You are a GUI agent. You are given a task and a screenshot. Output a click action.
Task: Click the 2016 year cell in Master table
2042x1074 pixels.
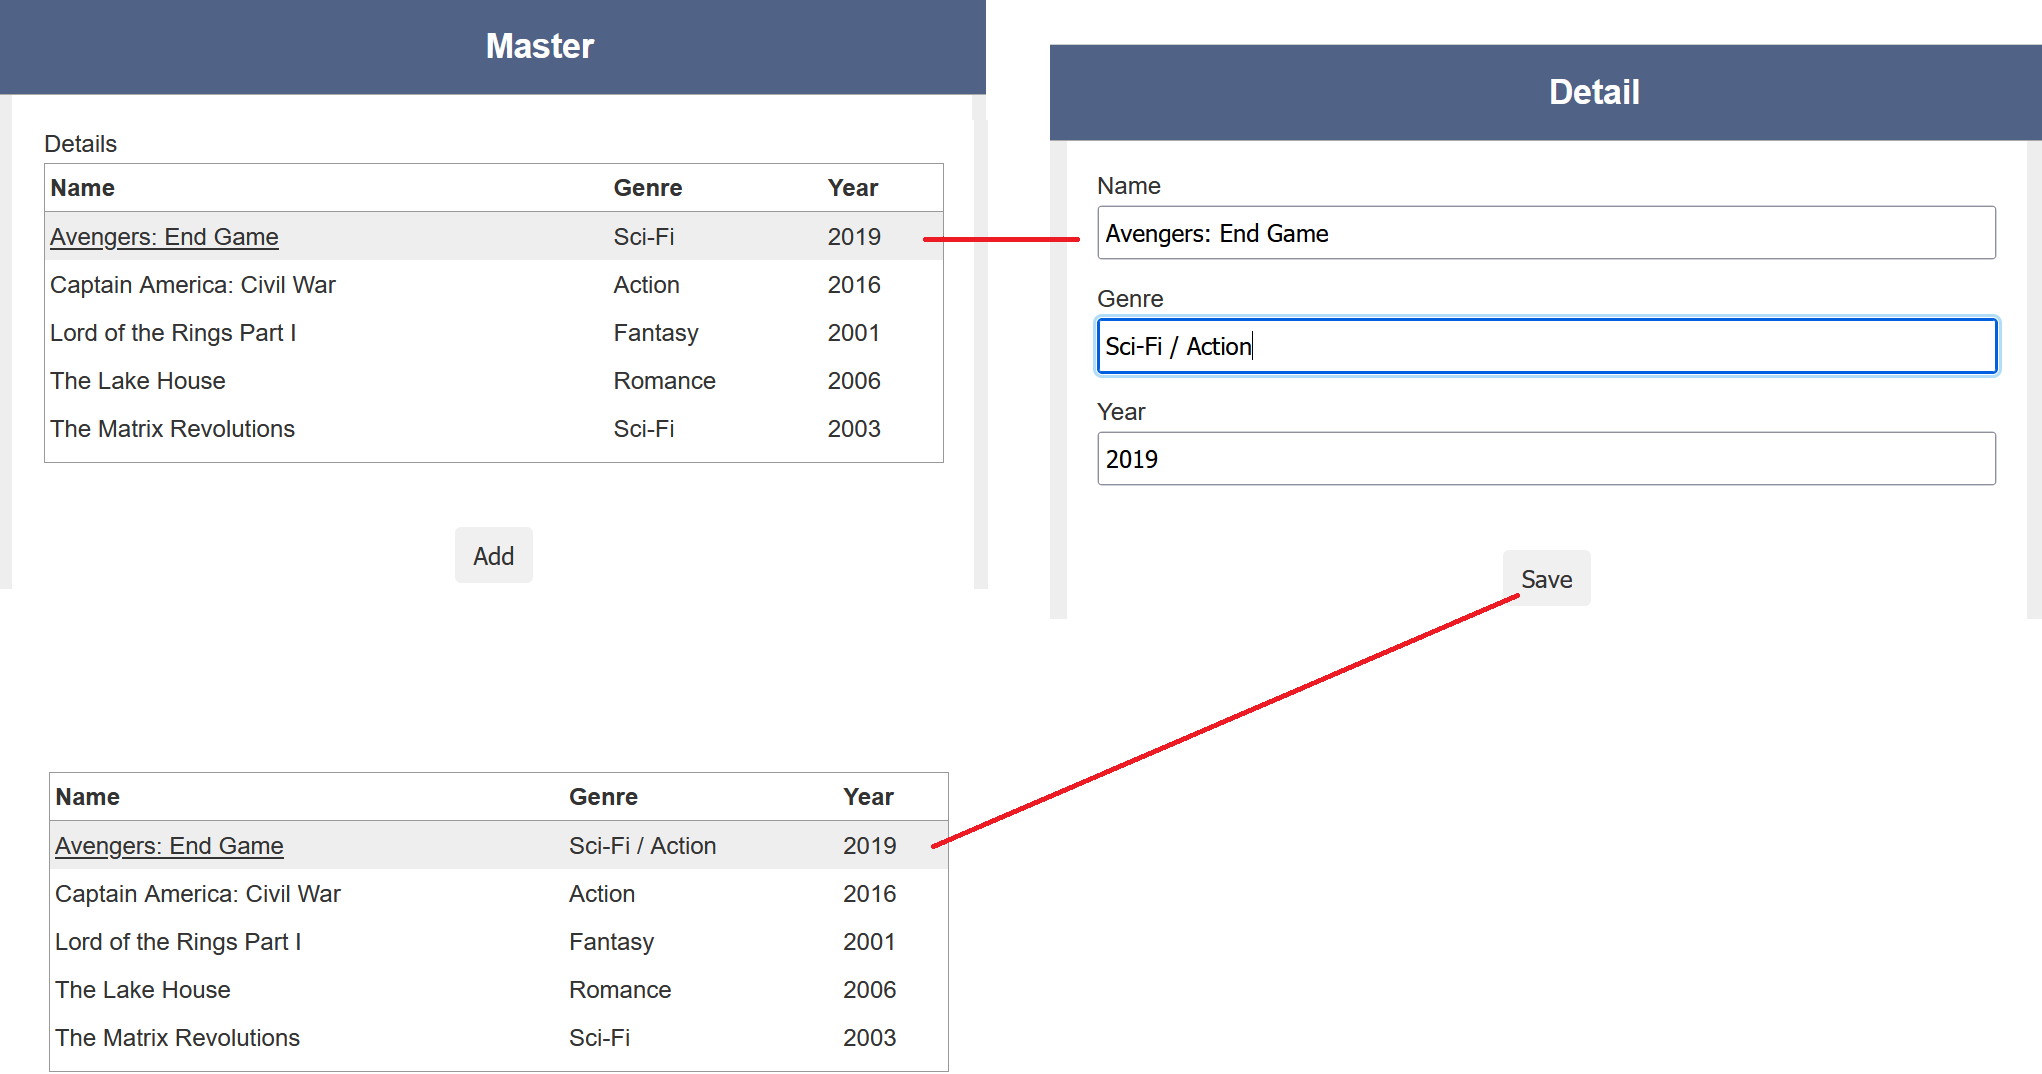point(854,285)
